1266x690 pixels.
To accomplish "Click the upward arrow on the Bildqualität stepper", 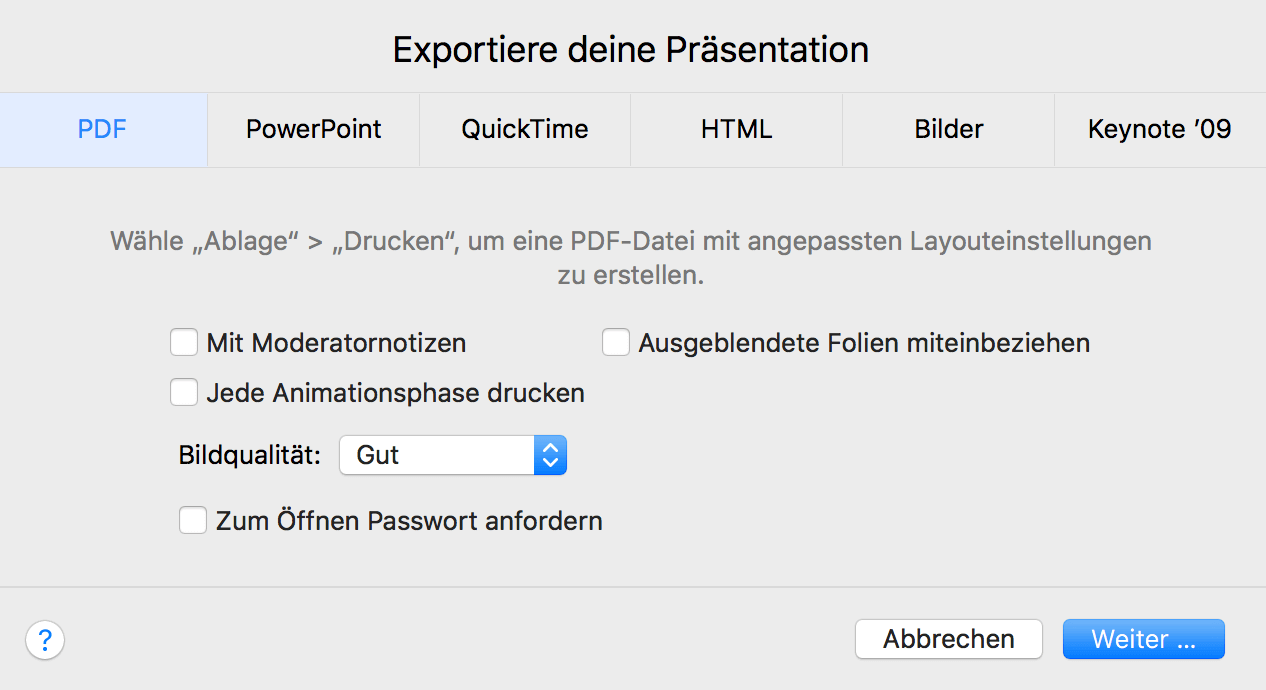I will pos(550,449).
